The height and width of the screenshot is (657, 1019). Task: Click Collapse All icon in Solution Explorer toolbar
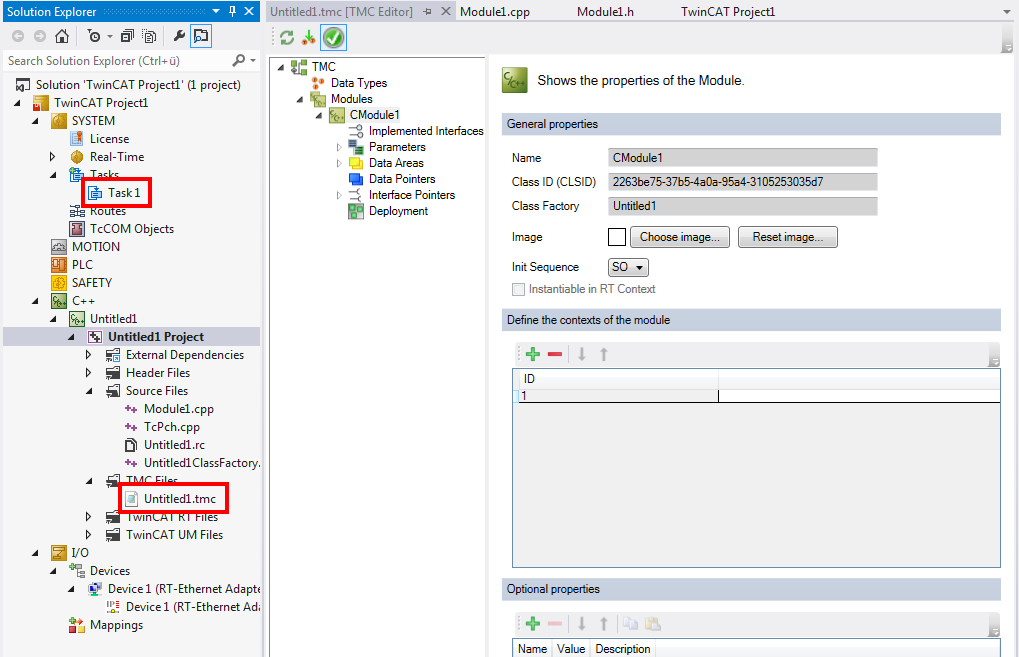[x=127, y=36]
